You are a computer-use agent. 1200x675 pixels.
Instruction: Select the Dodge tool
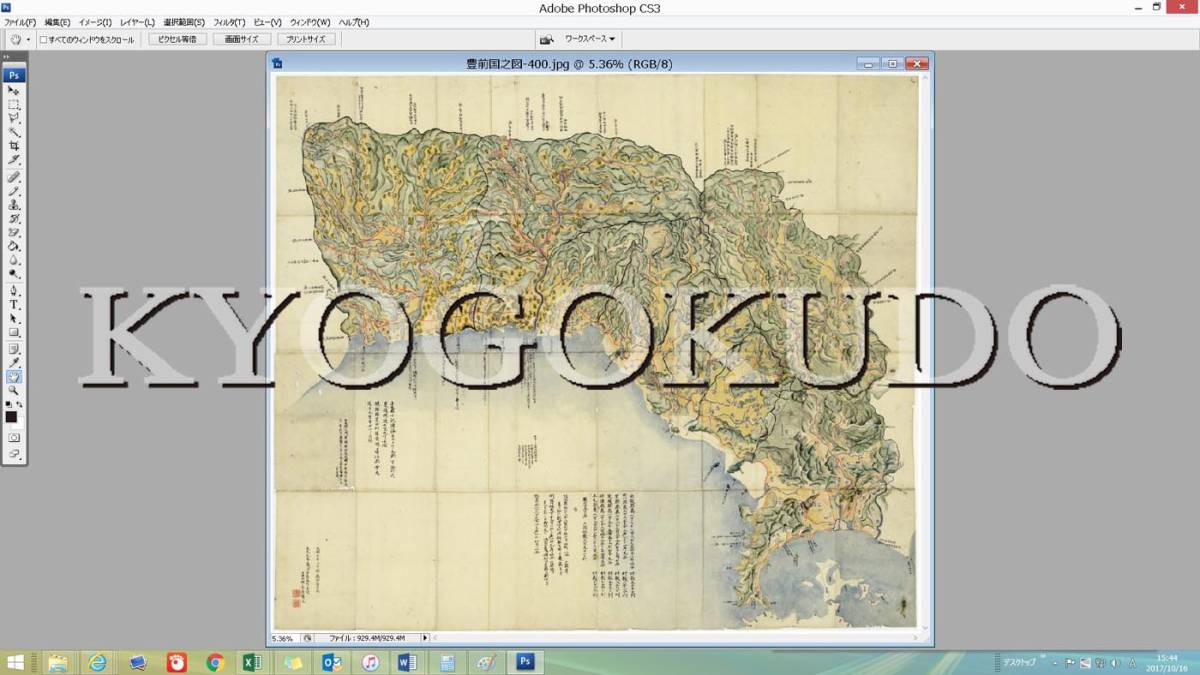[x=14, y=274]
